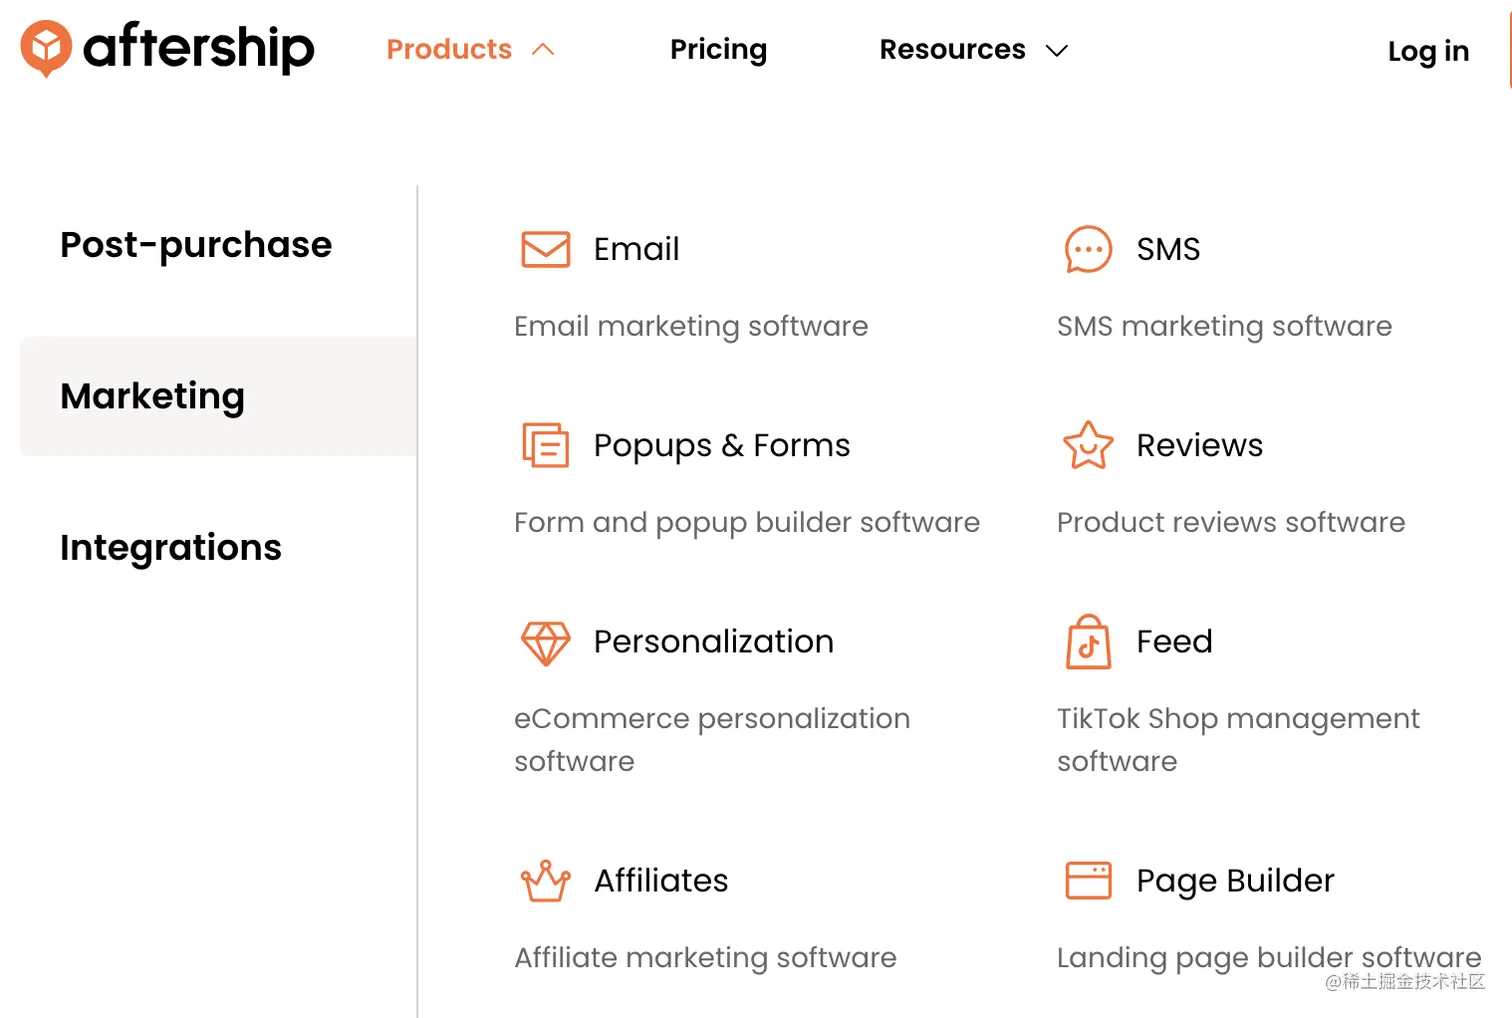Click the SMS chat bubble icon
Image resolution: width=1512 pixels, height=1018 pixels.
(x=1088, y=249)
